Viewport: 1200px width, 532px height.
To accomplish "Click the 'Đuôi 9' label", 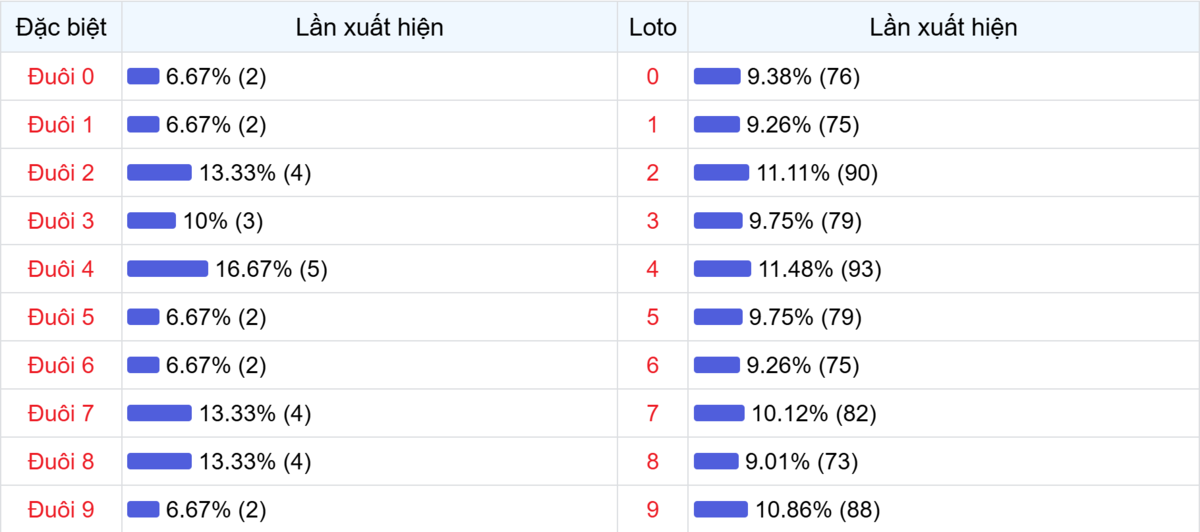I will (61, 509).
